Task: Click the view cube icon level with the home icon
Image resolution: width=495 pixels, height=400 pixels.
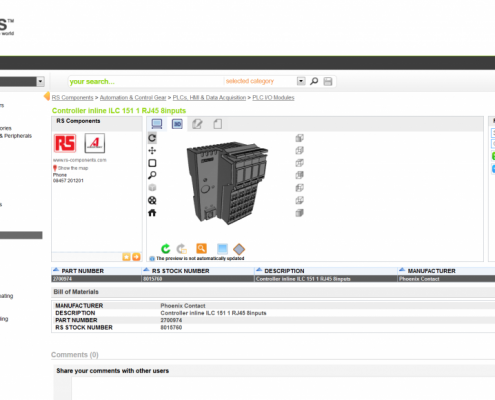Action: [x=299, y=213]
